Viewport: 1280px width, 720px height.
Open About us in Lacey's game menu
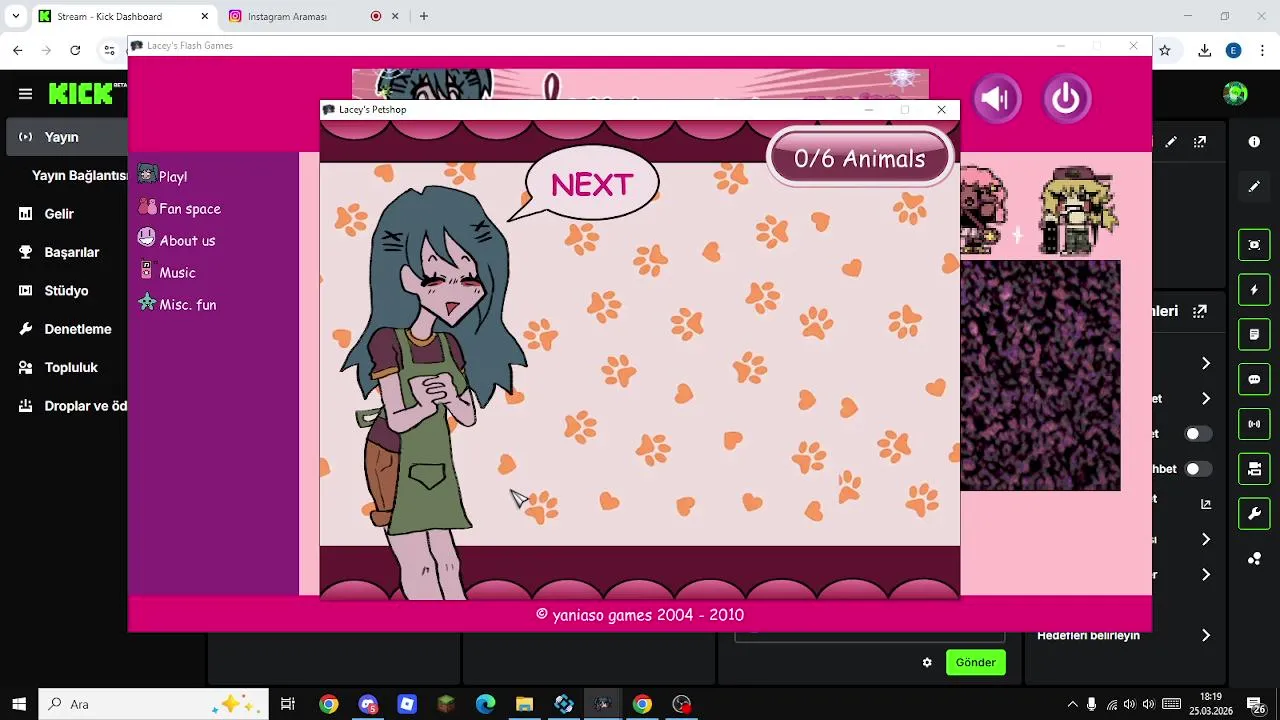(x=177, y=240)
